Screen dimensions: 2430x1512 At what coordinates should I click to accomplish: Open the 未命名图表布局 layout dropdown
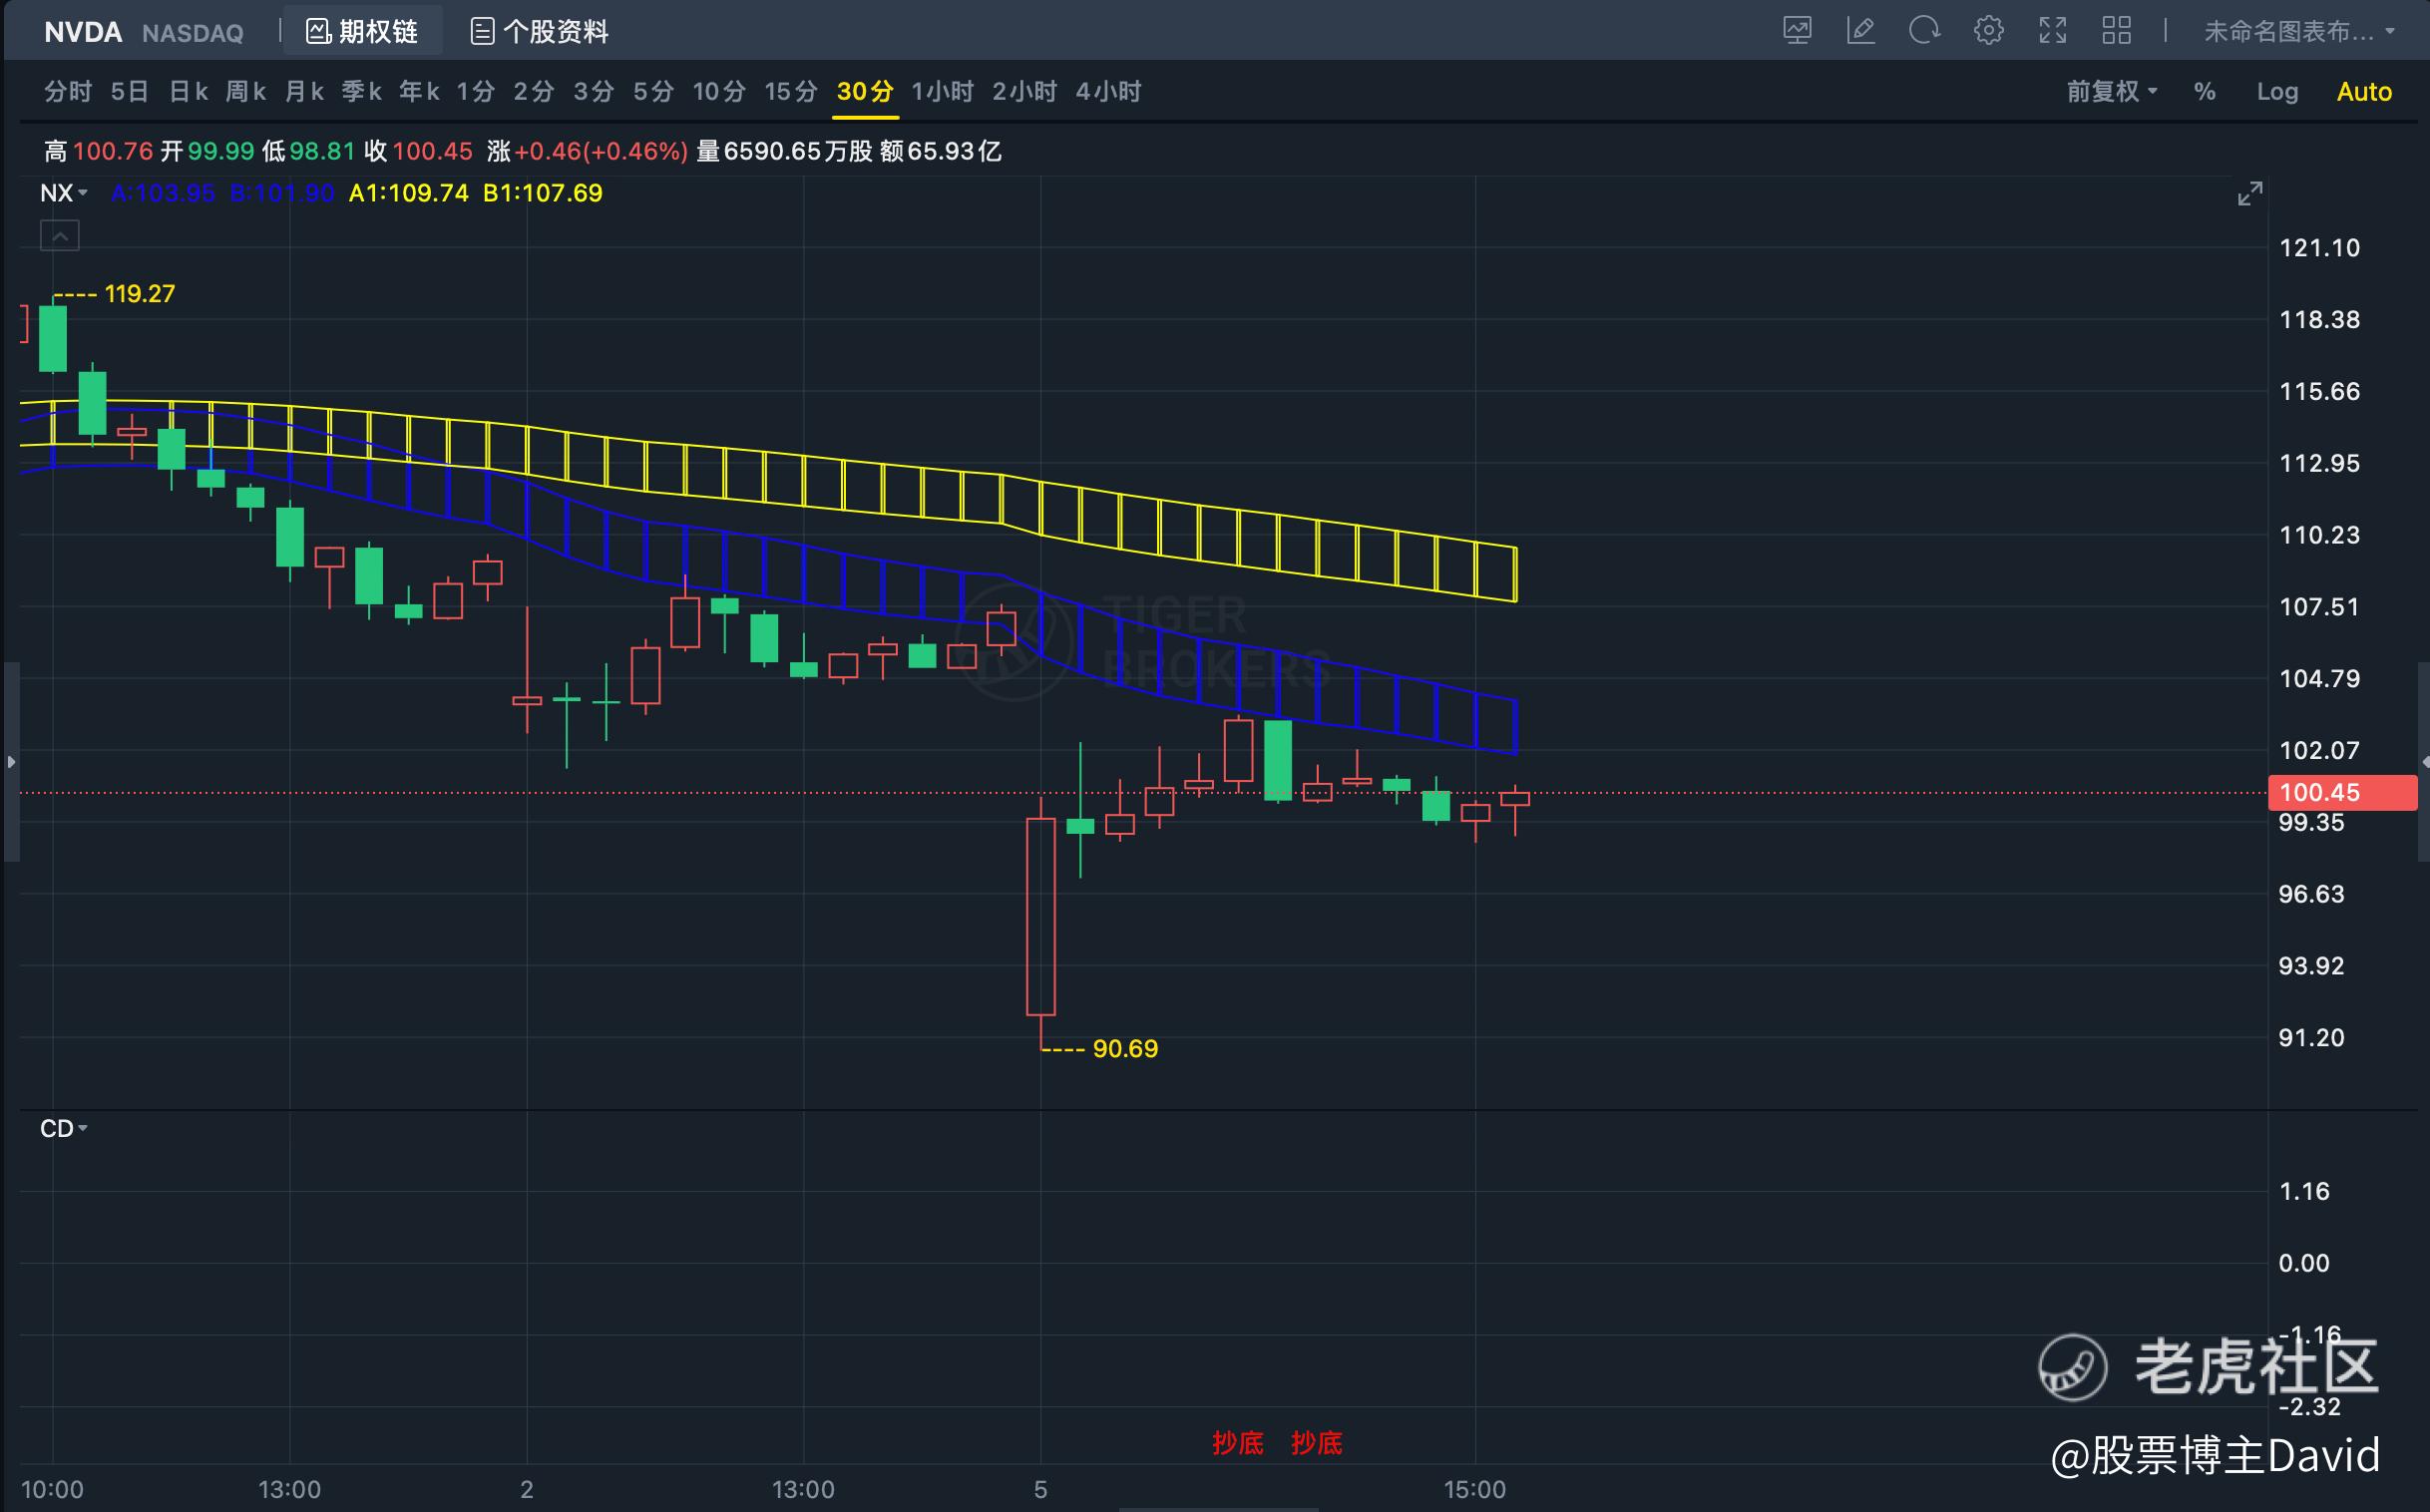pyautogui.click(x=2298, y=32)
